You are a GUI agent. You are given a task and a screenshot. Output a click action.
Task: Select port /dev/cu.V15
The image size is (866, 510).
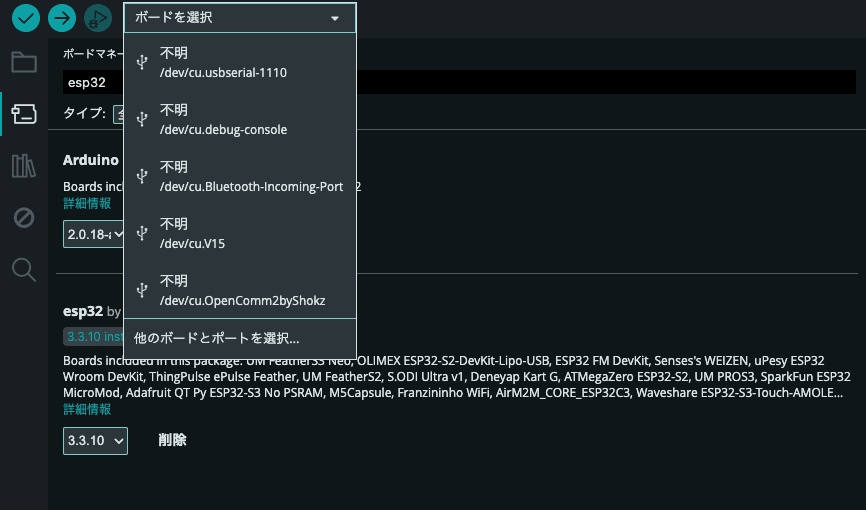240,233
